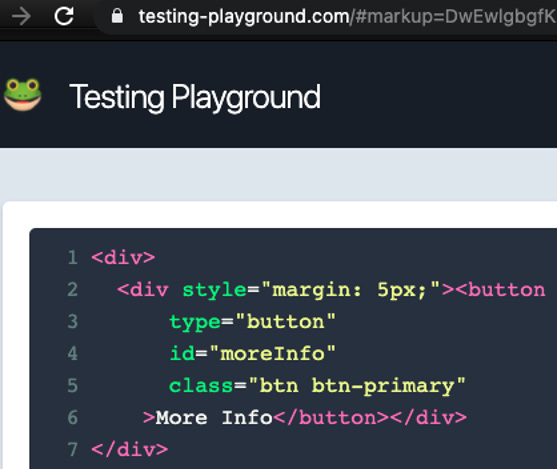Click line number 7 in the gutter
Image resolution: width=559 pixels, height=469 pixels.
[73, 450]
